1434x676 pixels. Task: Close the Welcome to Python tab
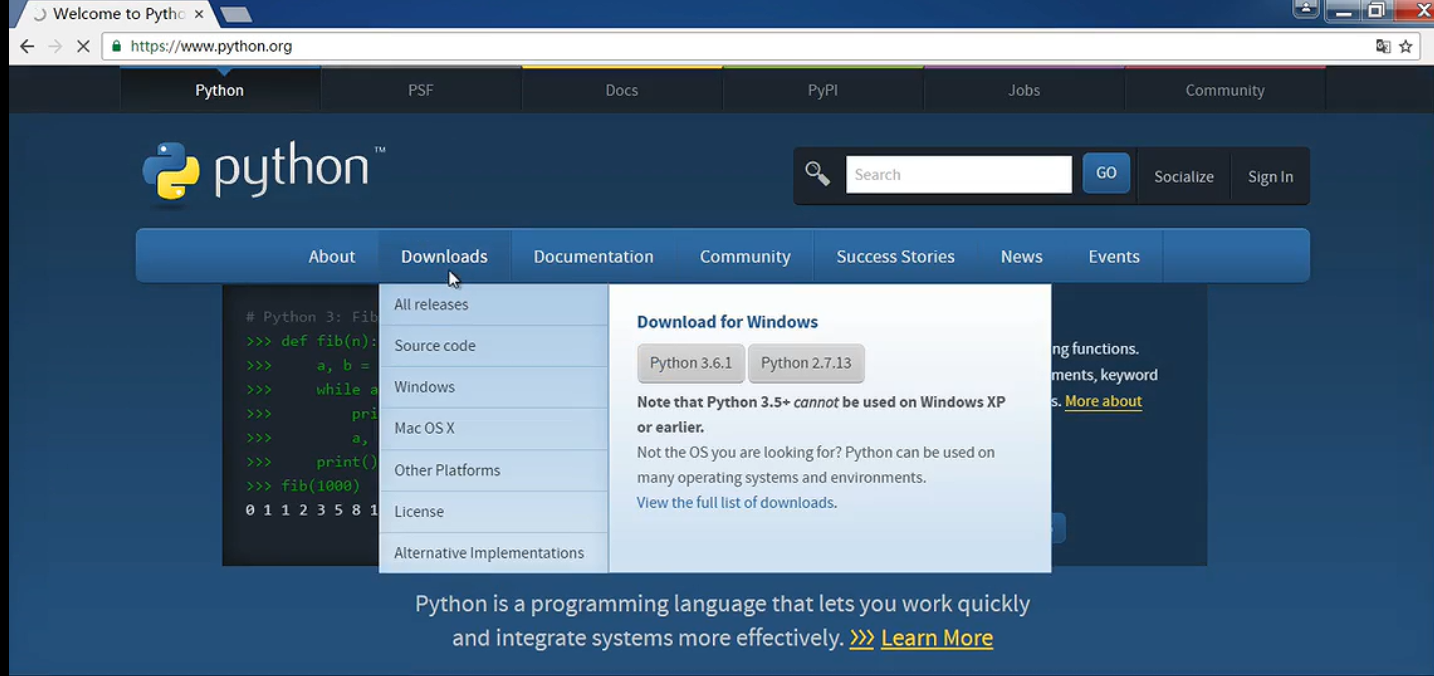(199, 14)
